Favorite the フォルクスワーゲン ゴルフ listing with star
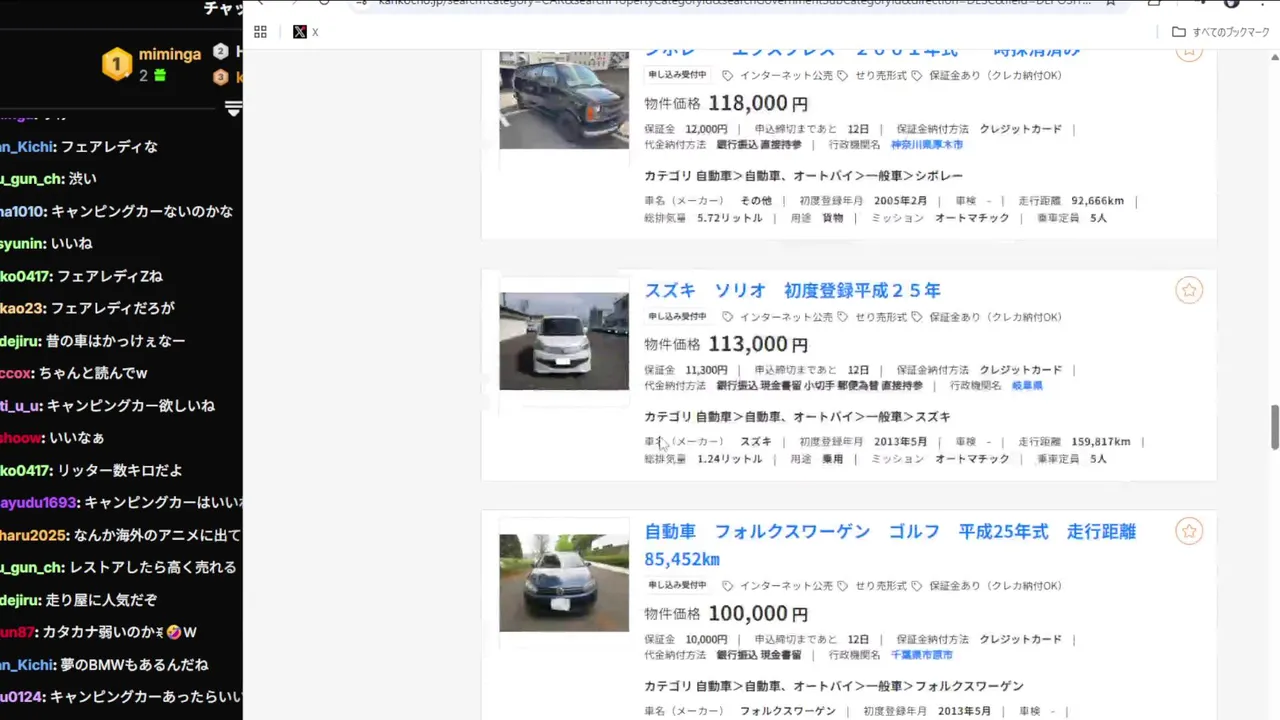The width and height of the screenshot is (1280, 720). (1189, 531)
